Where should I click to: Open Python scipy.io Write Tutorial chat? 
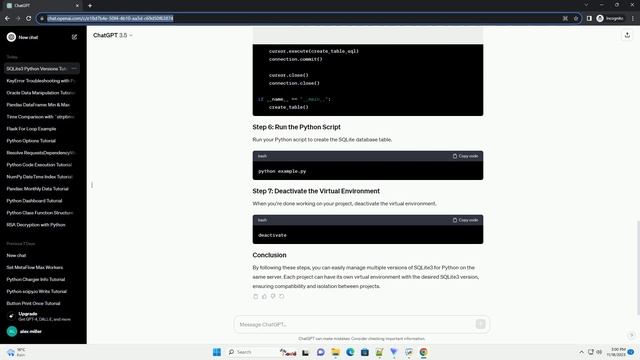pos(42,291)
